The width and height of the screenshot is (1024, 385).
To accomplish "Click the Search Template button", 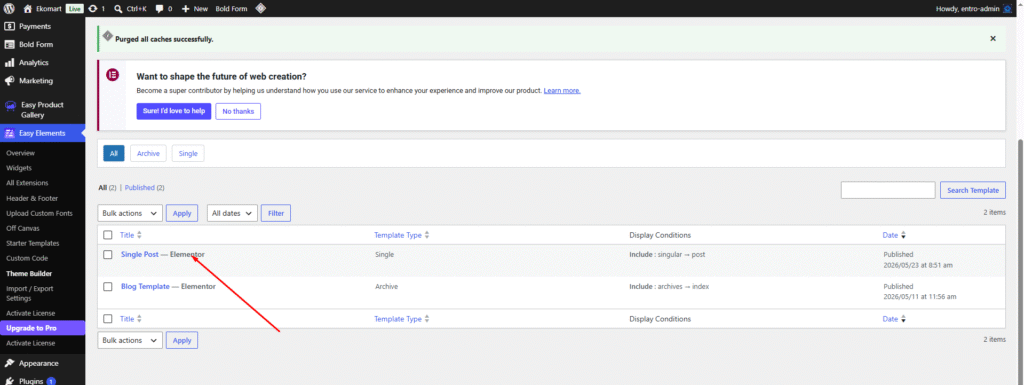I will point(973,190).
